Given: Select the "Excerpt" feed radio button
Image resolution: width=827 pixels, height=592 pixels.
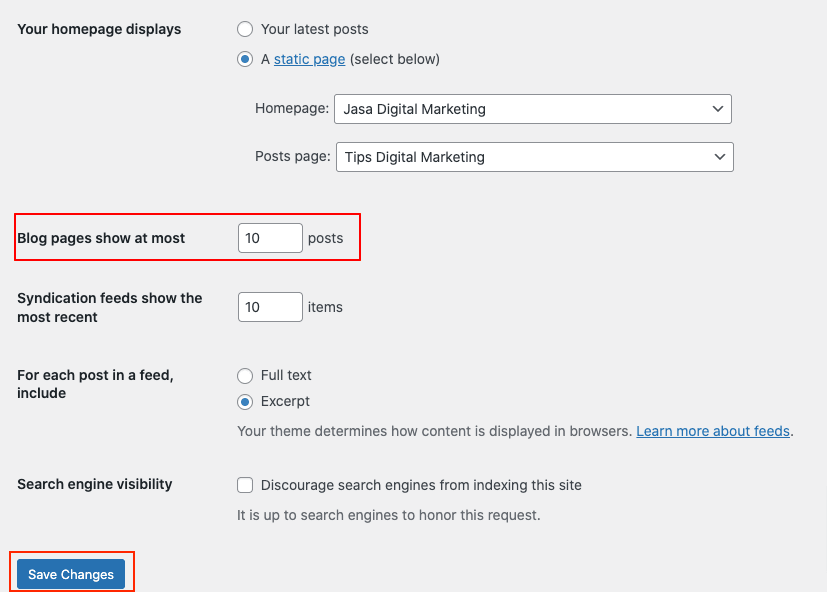Looking at the screenshot, I should coord(245,401).
